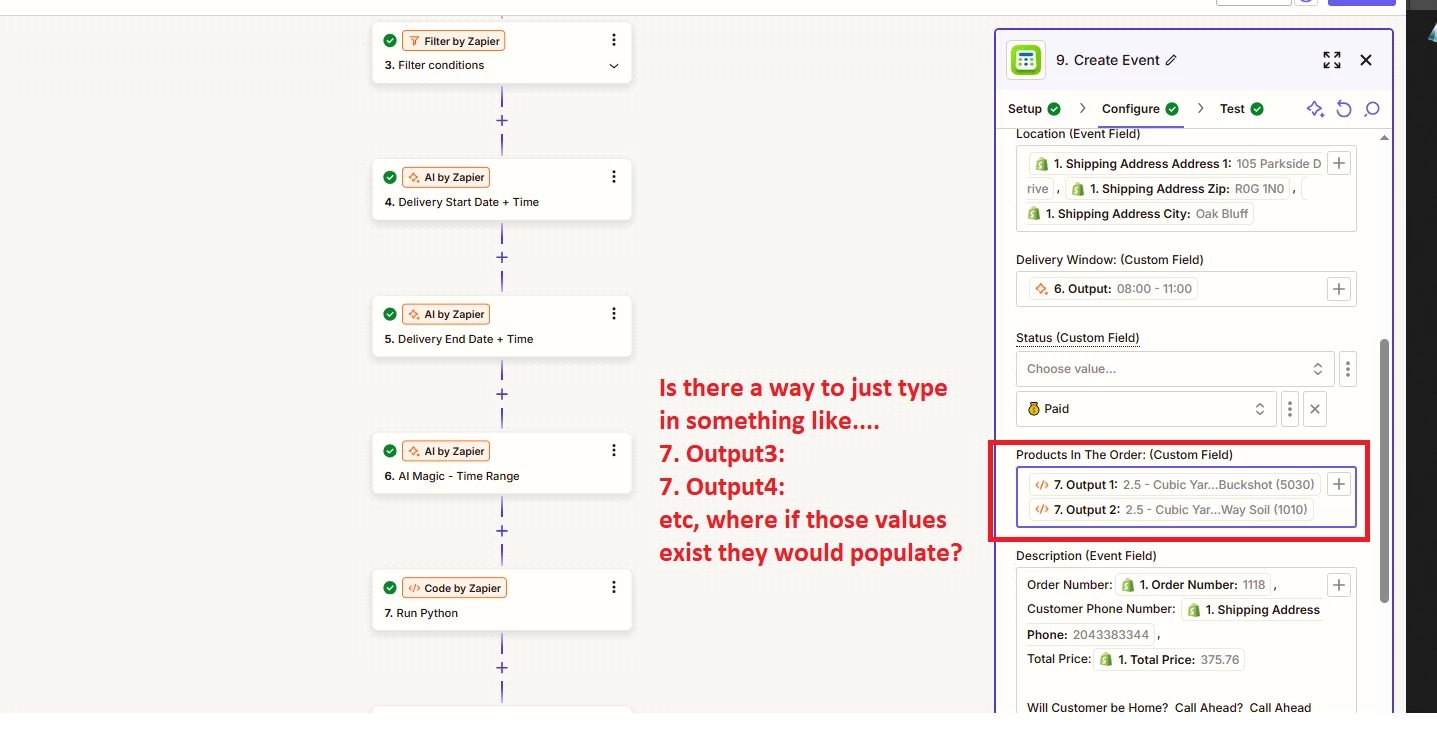Open the 5. Delivery End Date + Time step
This screenshot has width=1437, height=731.
coord(502,326)
